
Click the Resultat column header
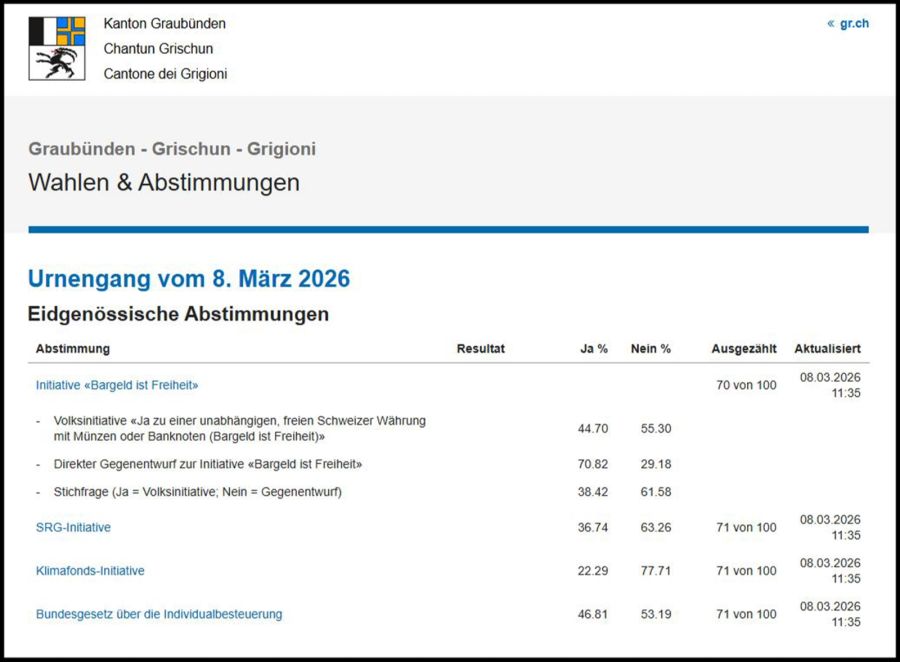pos(481,349)
